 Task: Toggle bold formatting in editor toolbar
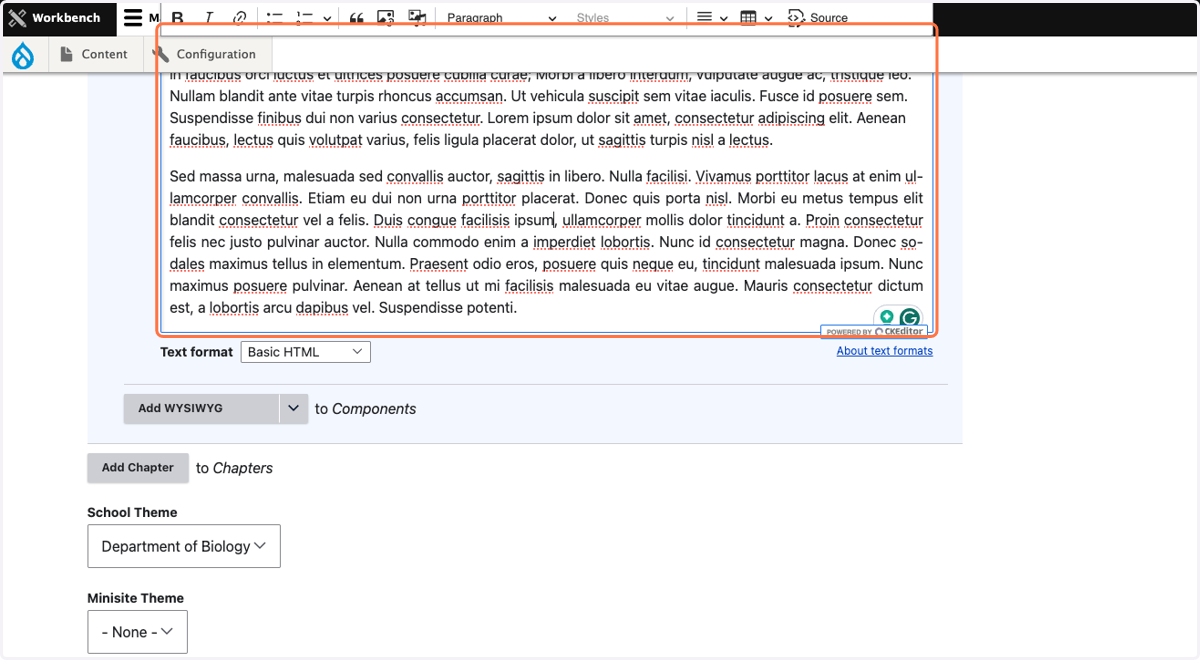pyautogui.click(x=178, y=18)
